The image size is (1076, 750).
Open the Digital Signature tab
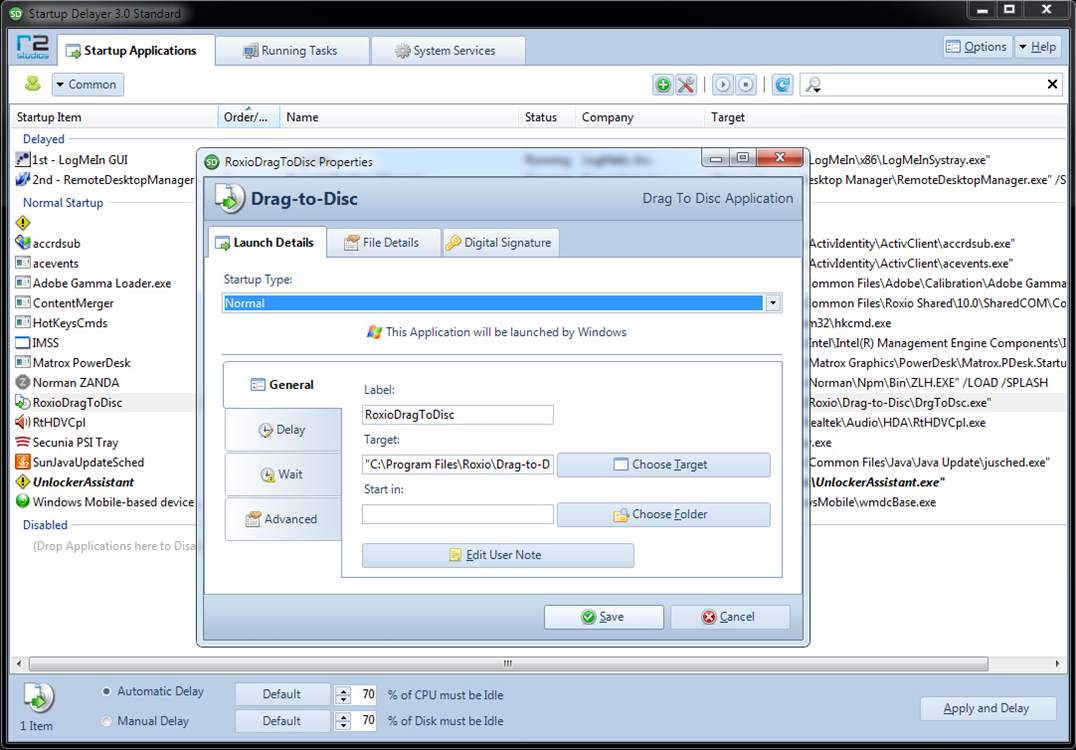click(500, 243)
